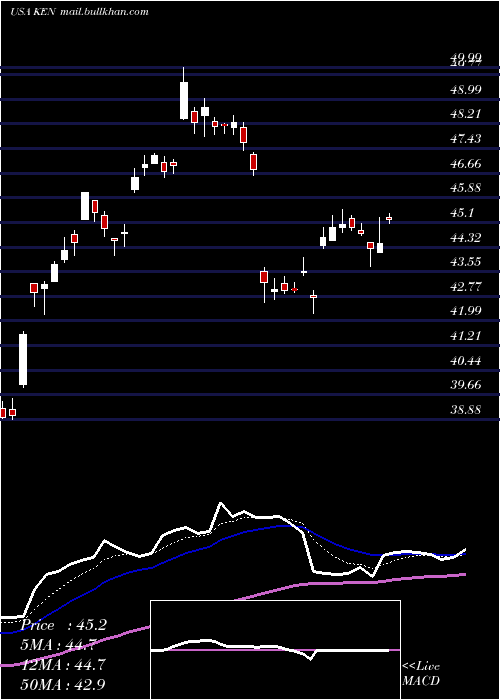The image size is (500, 700).
Task: Click the USA KEN ticker title
Action: (x=33, y=12)
